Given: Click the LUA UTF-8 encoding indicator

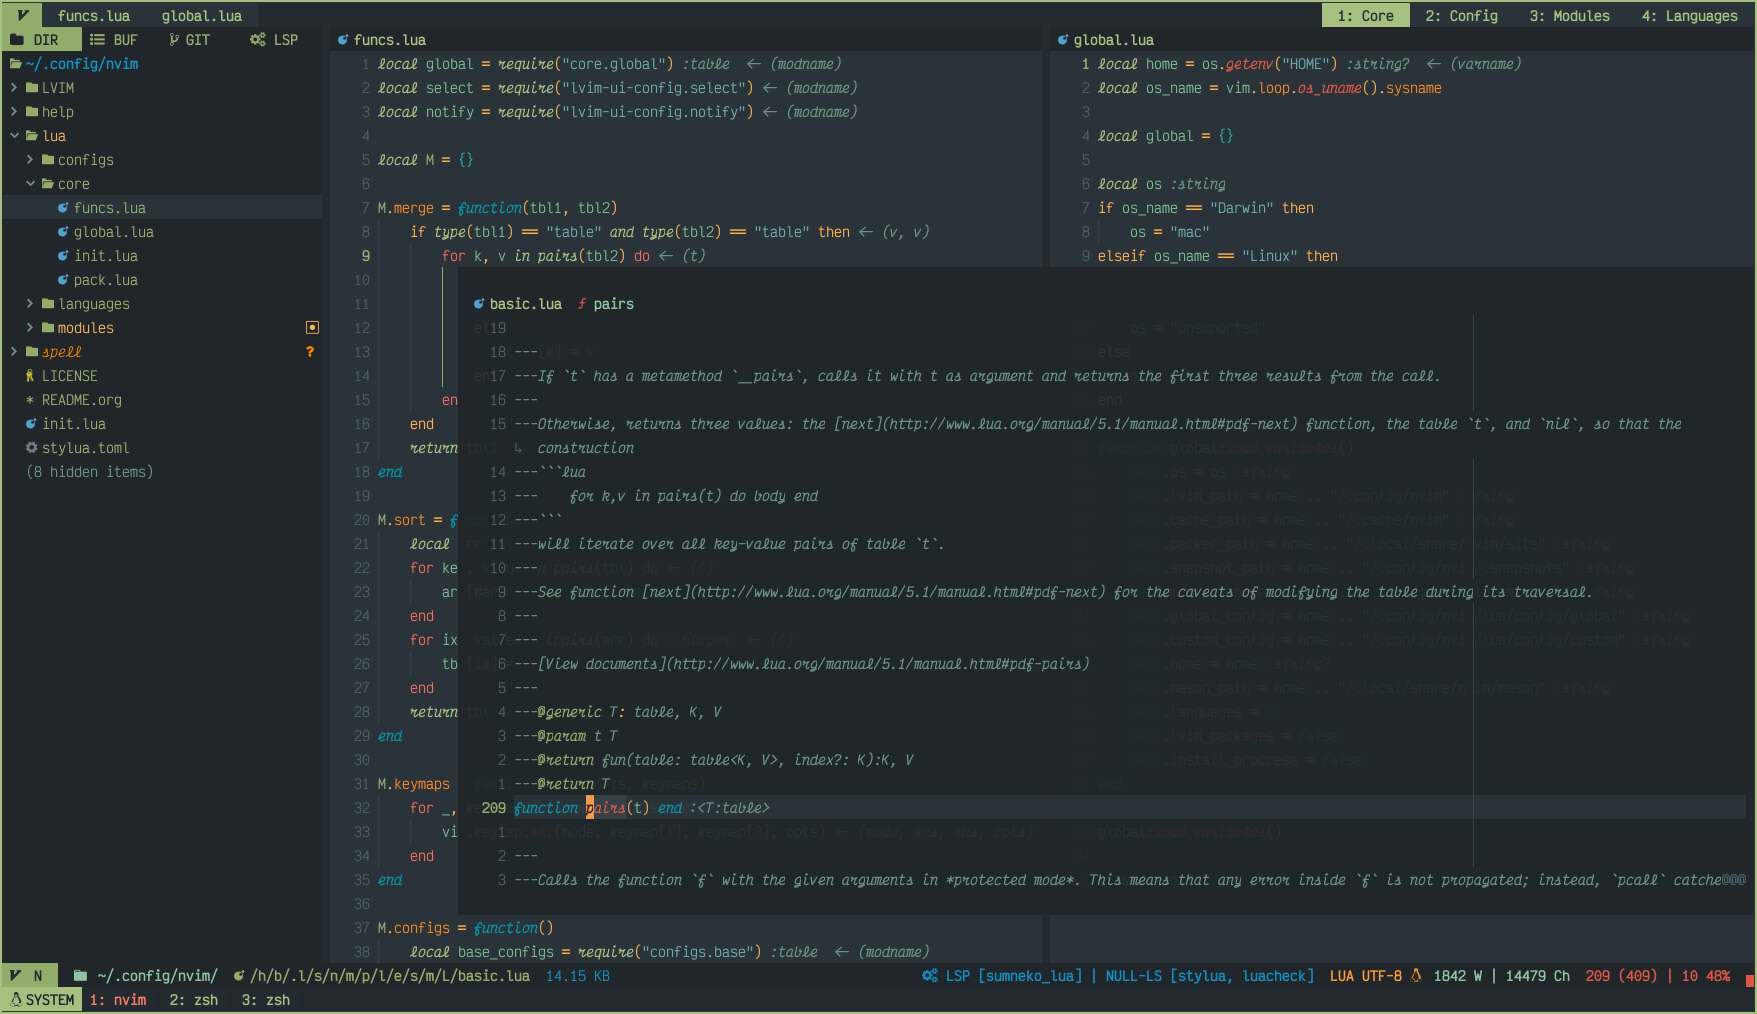Looking at the screenshot, I should coord(1365,976).
